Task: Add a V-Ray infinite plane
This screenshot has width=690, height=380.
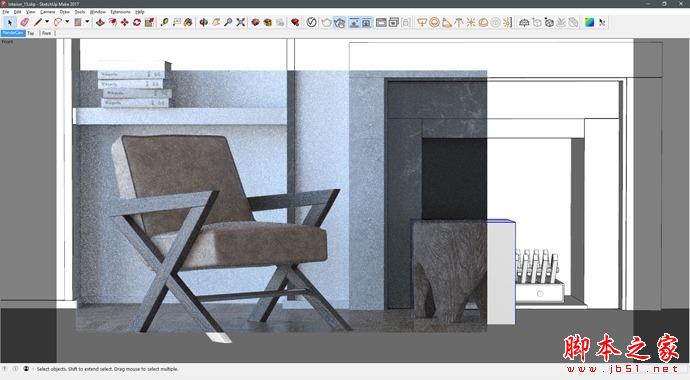Action: [524, 22]
